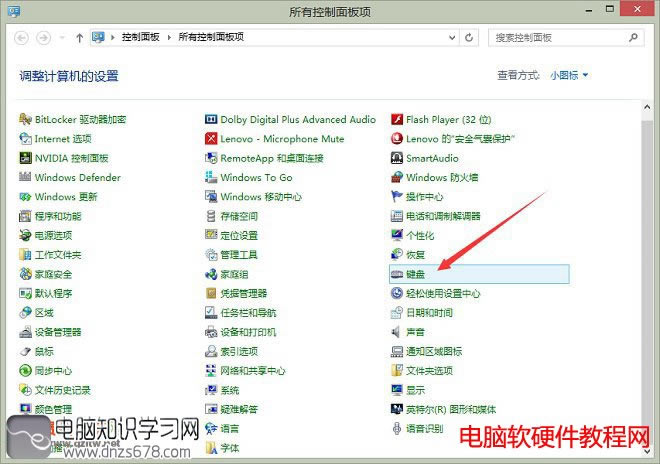This screenshot has width=660, height=464.
Task: Expand the chevron before 控制面板 breadcrumb
Action: tap(112, 37)
